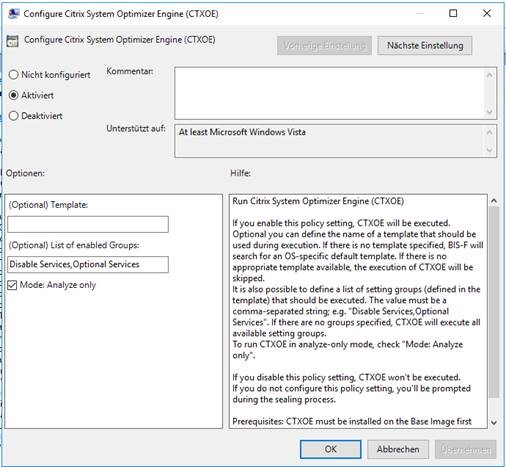Click the Übernehmen button
The height and width of the screenshot is (467, 506).
pos(465,449)
